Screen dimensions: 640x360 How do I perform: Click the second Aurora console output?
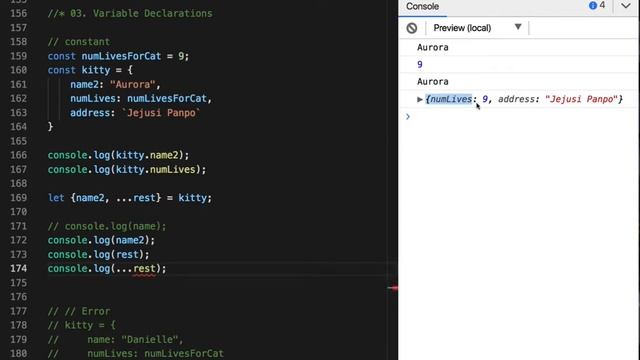(x=433, y=82)
